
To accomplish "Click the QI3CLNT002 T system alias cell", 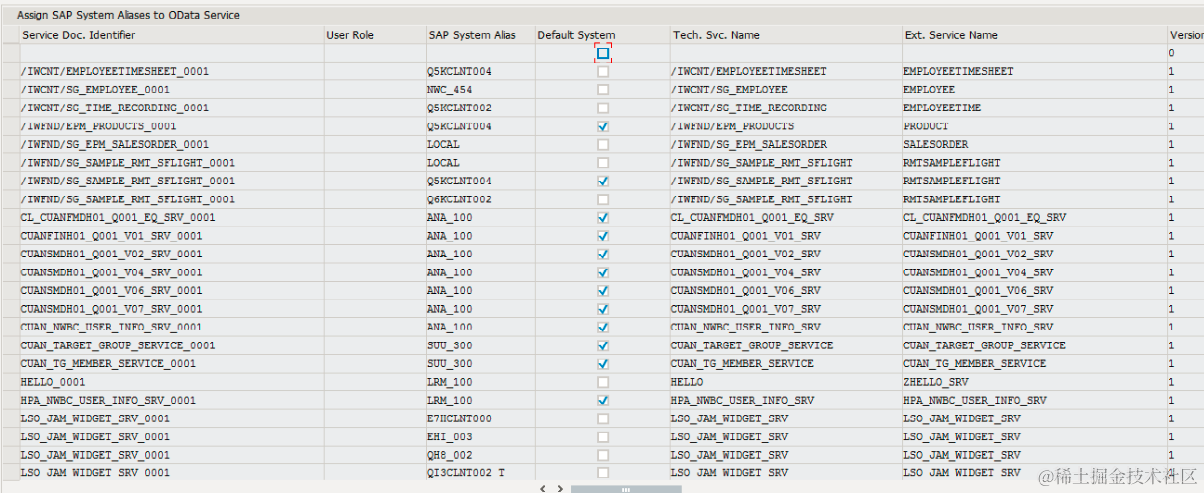I will tap(480, 473).
